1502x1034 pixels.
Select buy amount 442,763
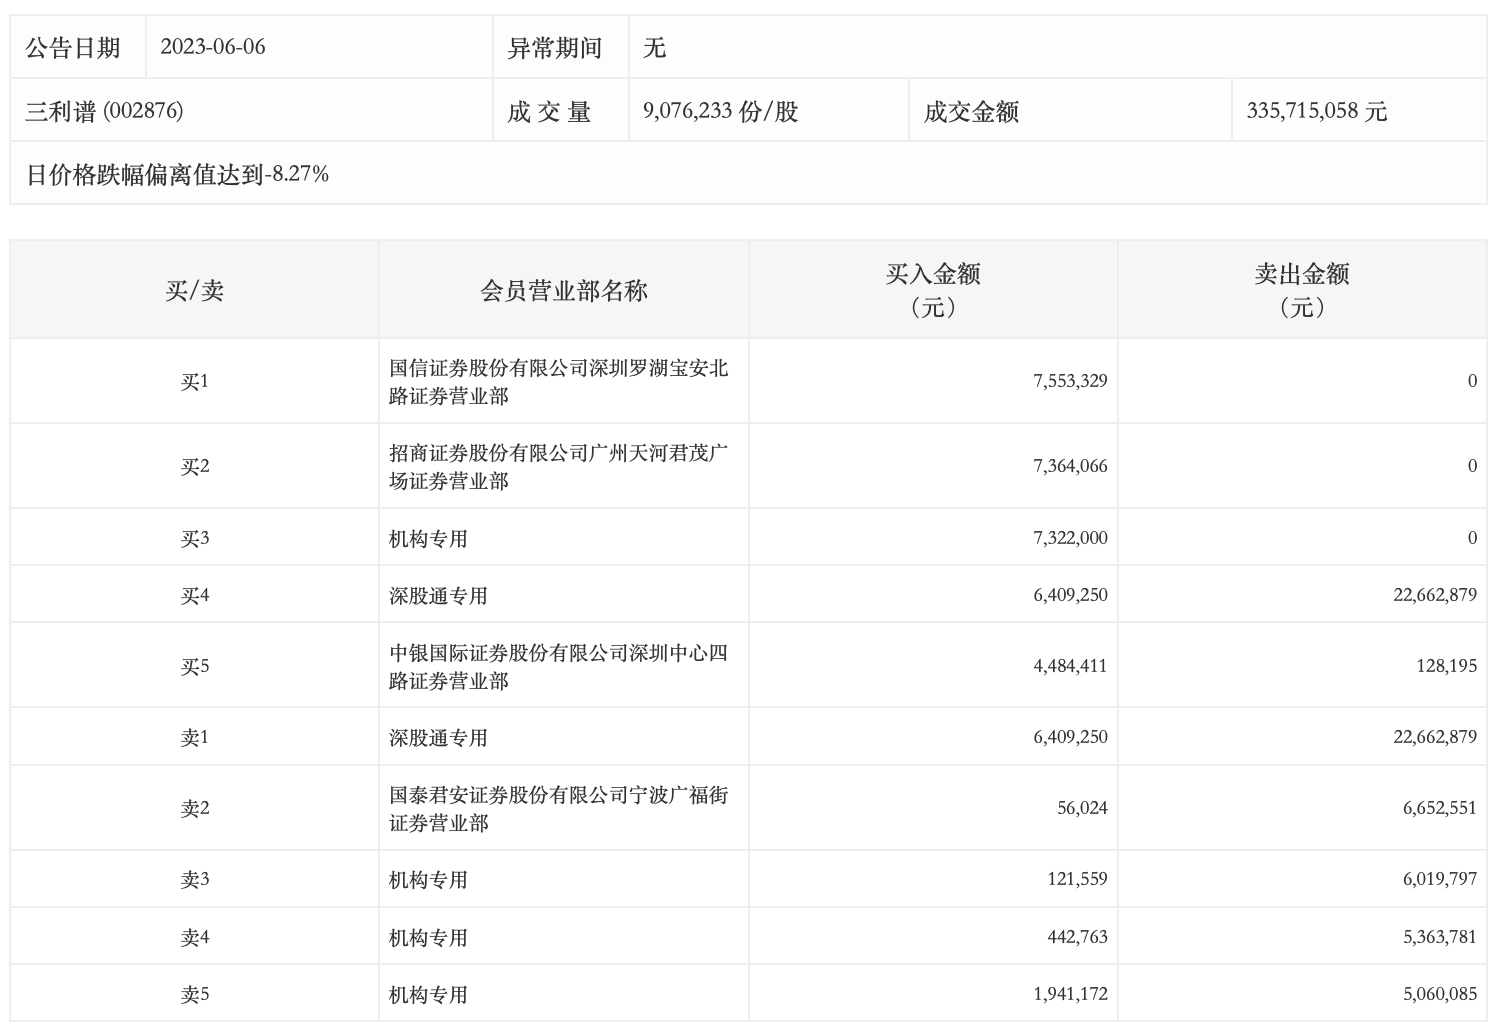click(1078, 937)
